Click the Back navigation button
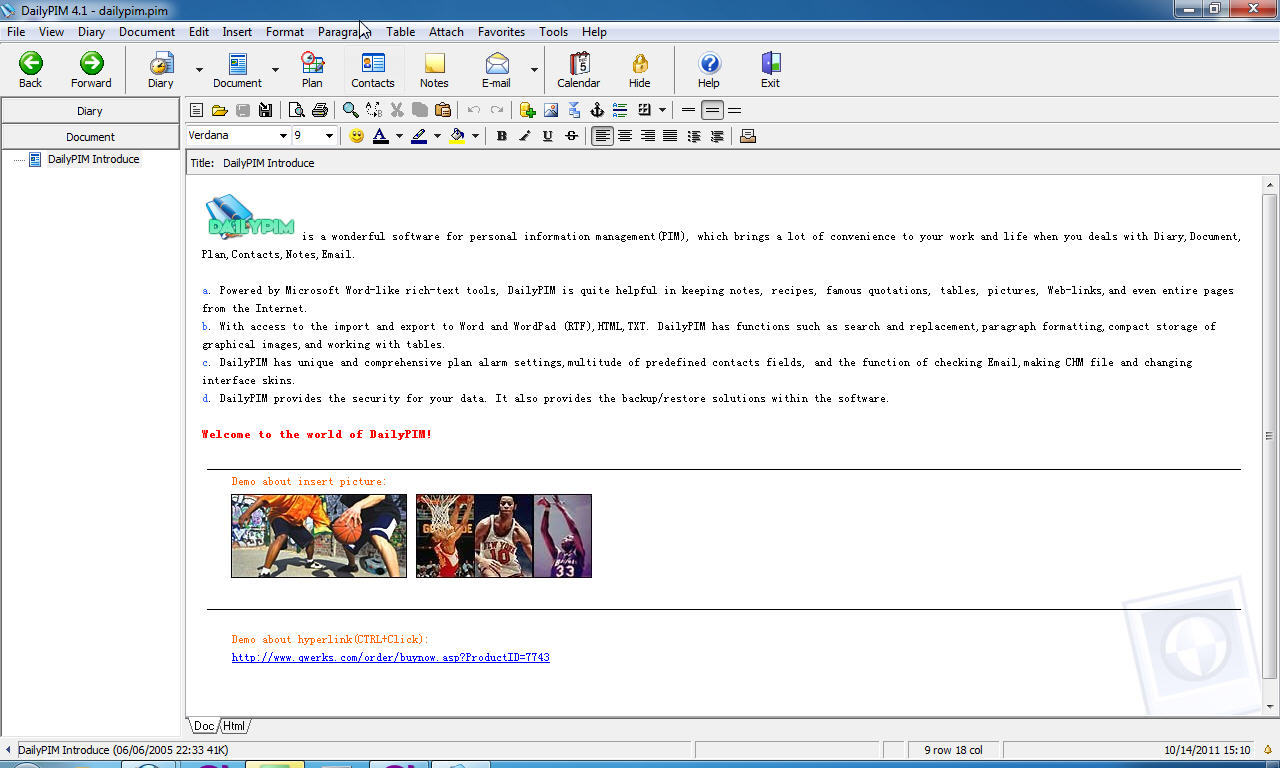The image size is (1280, 768). 30,70
